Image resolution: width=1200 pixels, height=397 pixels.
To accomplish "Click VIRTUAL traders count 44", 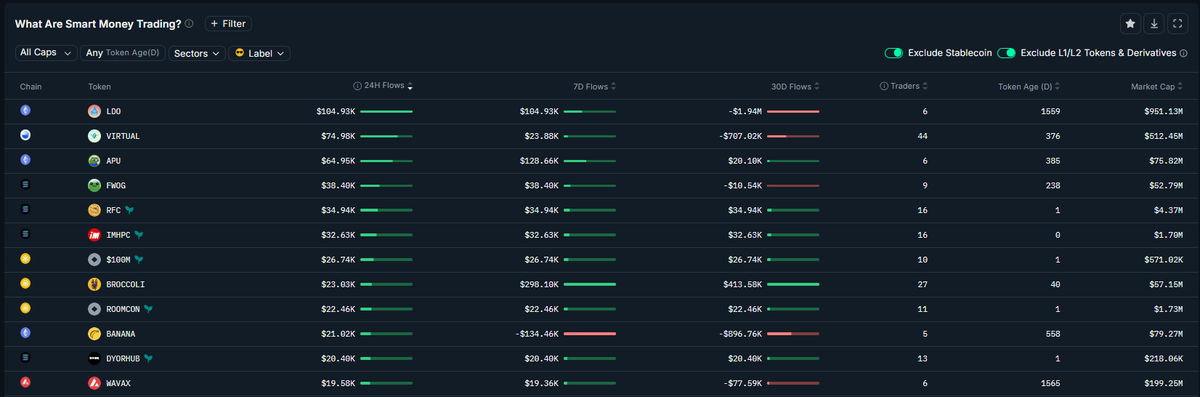I will point(922,136).
